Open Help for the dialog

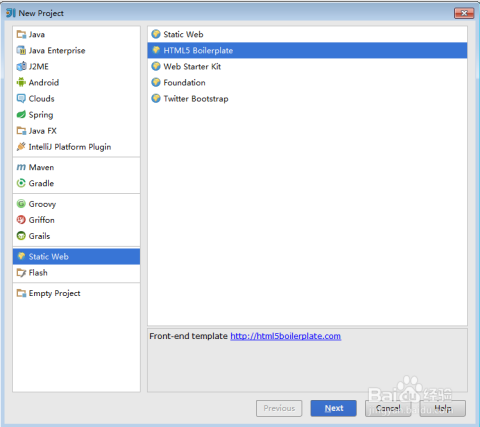tap(443, 408)
